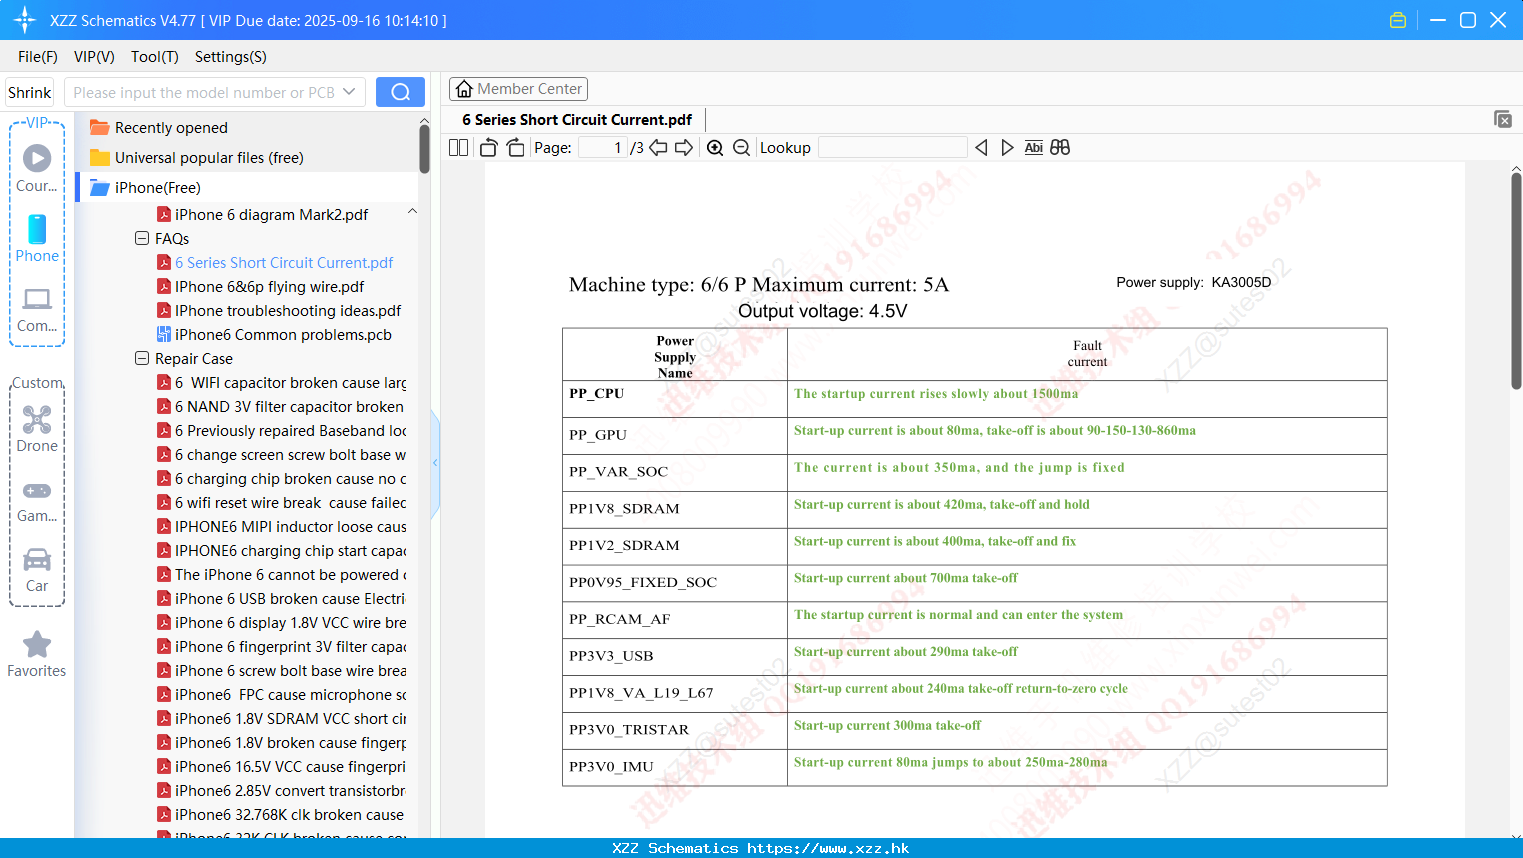The image size is (1523, 858).
Task: Expand Universal popular files (free) folder
Action: [x=197, y=158]
